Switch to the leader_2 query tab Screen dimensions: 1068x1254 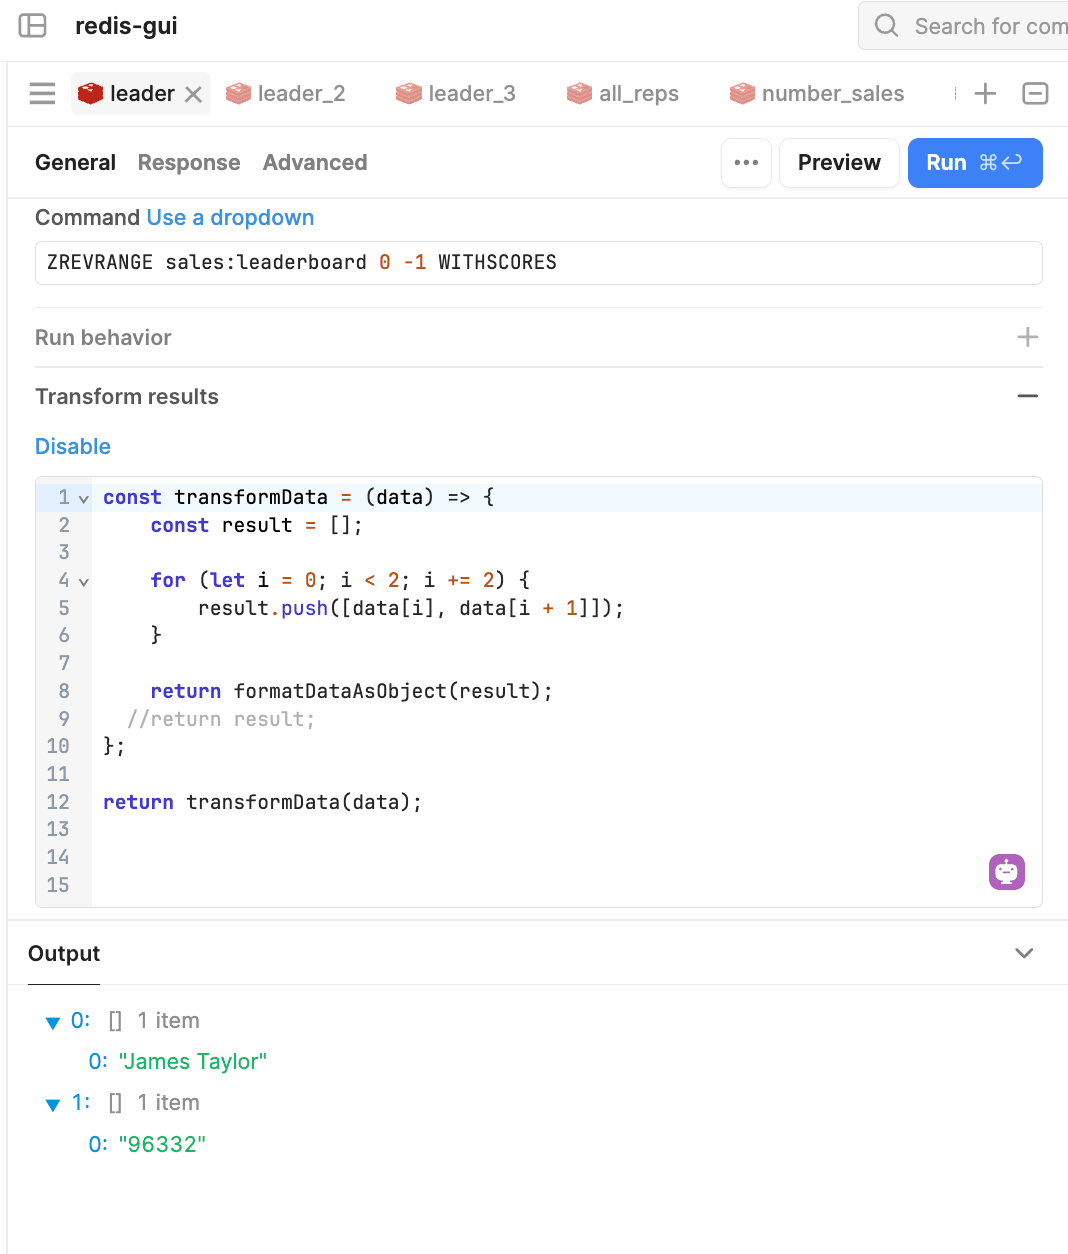pos(287,94)
